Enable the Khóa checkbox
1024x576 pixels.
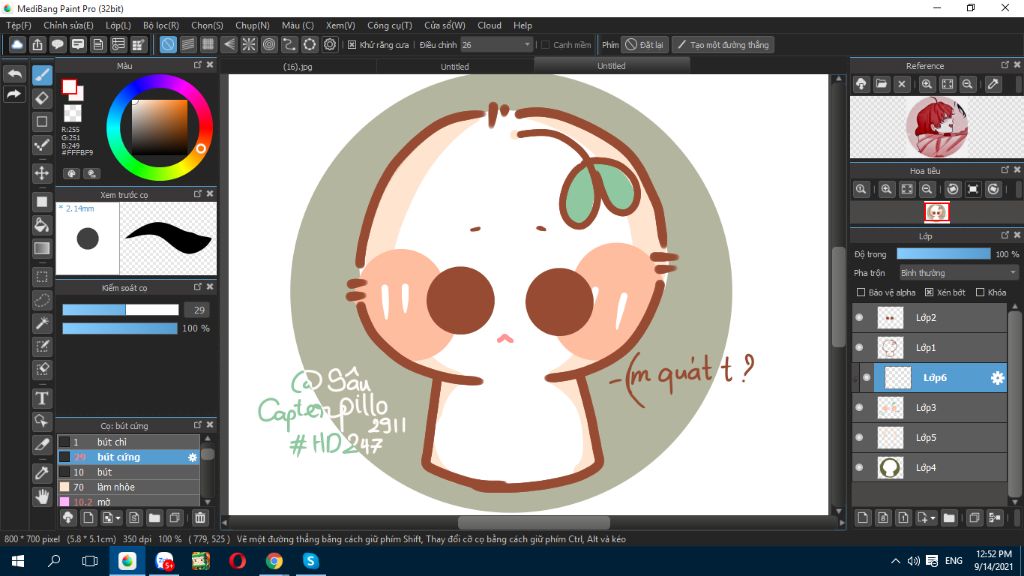pyautogui.click(x=980, y=293)
